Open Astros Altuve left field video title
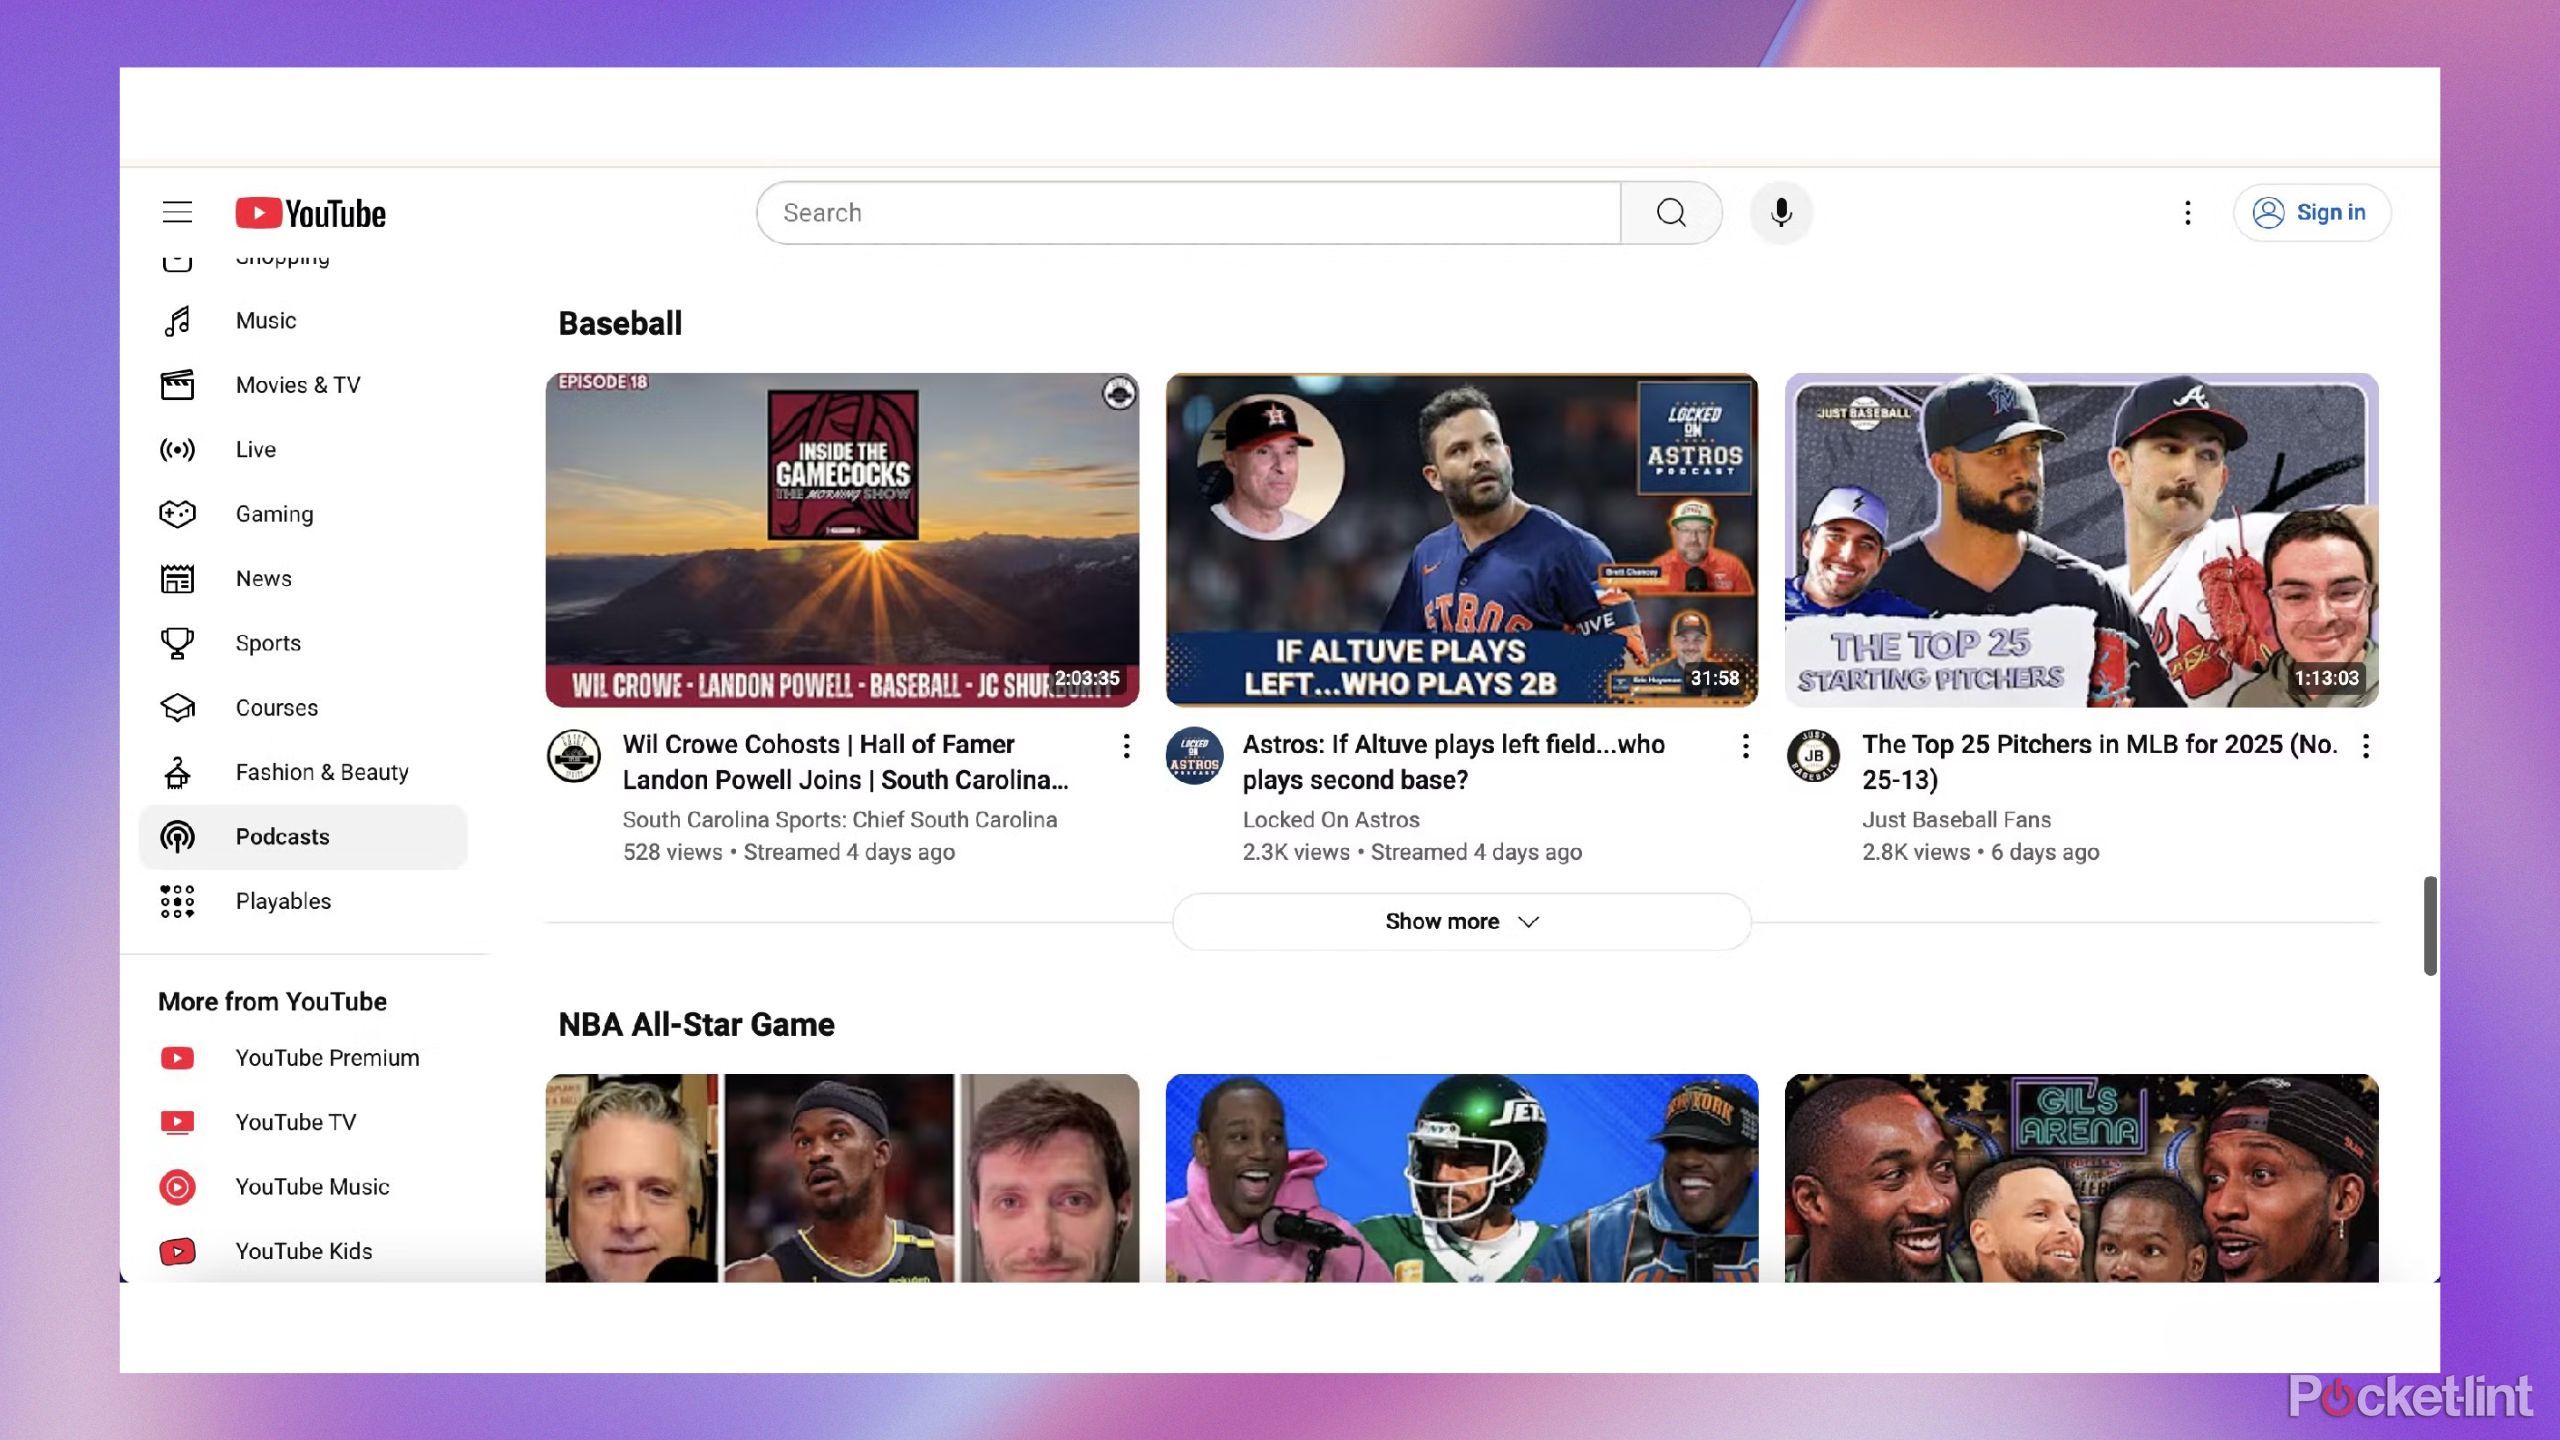 tap(1454, 762)
